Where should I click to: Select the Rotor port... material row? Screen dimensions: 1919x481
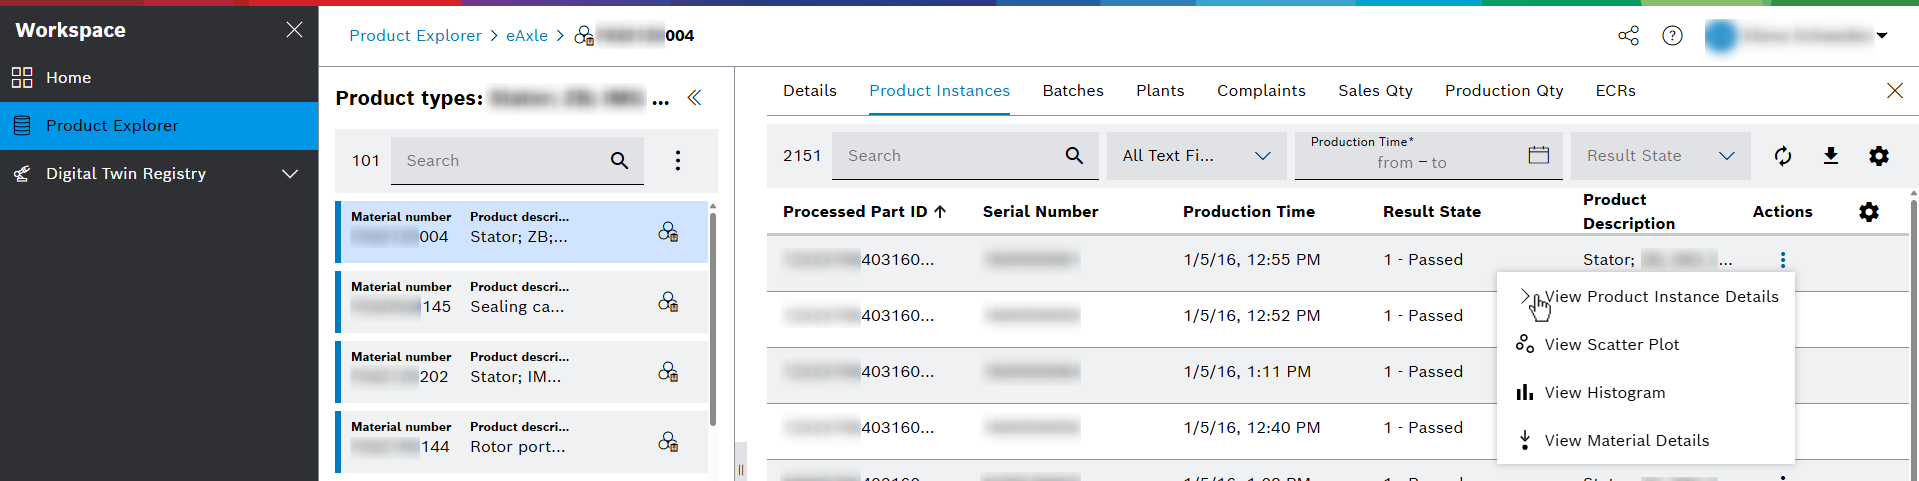pyautogui.click(x=521, y=441)
